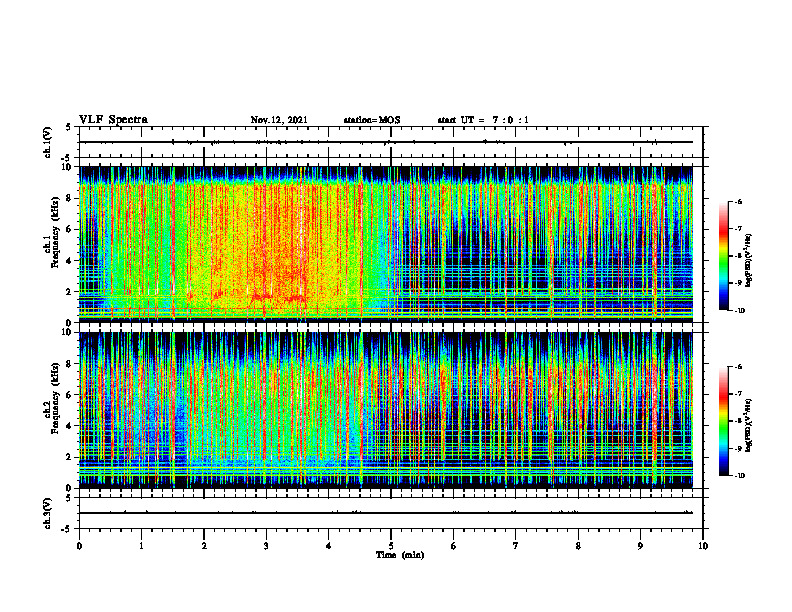
Task: Click the ch.1 spectrogram color scale bar
Action: 723,256
